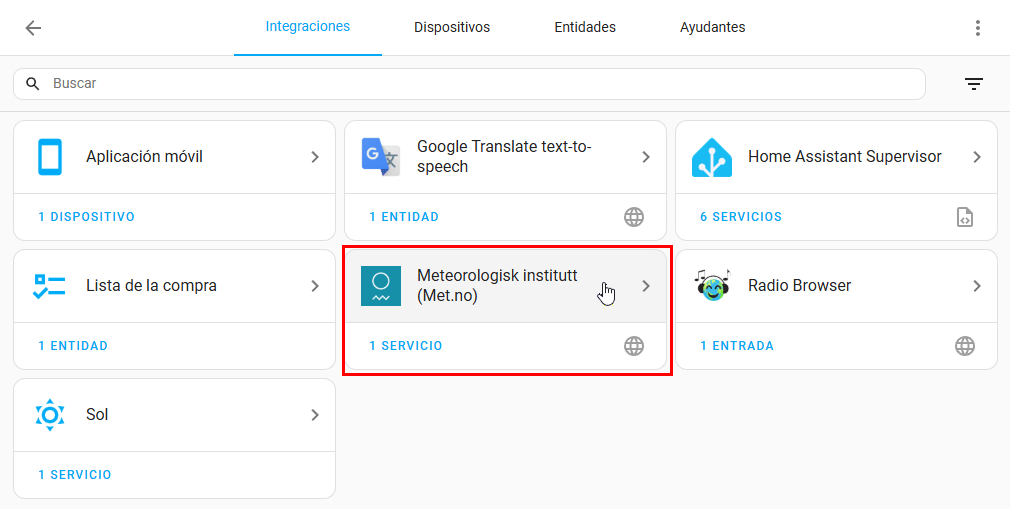Expand the Radio Browser chevron
The height and width of the screenshot is (509, 1010).
coord(977,286)
